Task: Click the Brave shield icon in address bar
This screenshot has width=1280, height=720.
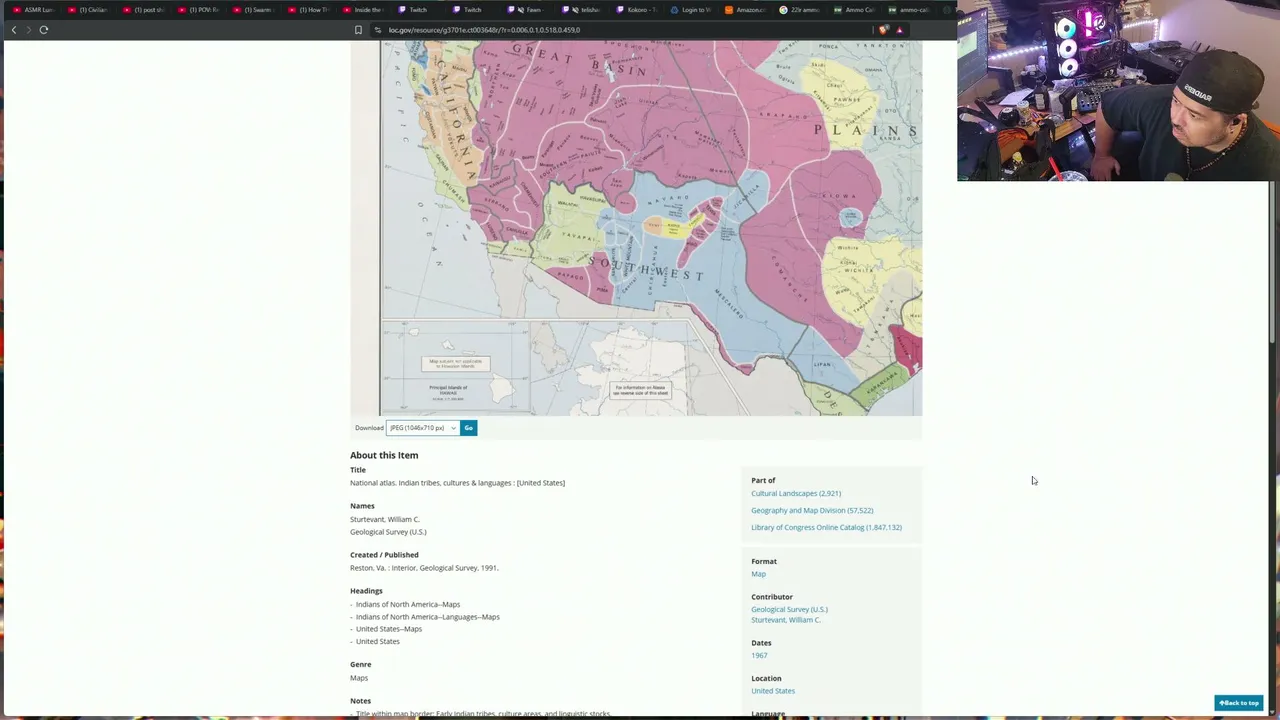Action: click(x=883, y=30)
